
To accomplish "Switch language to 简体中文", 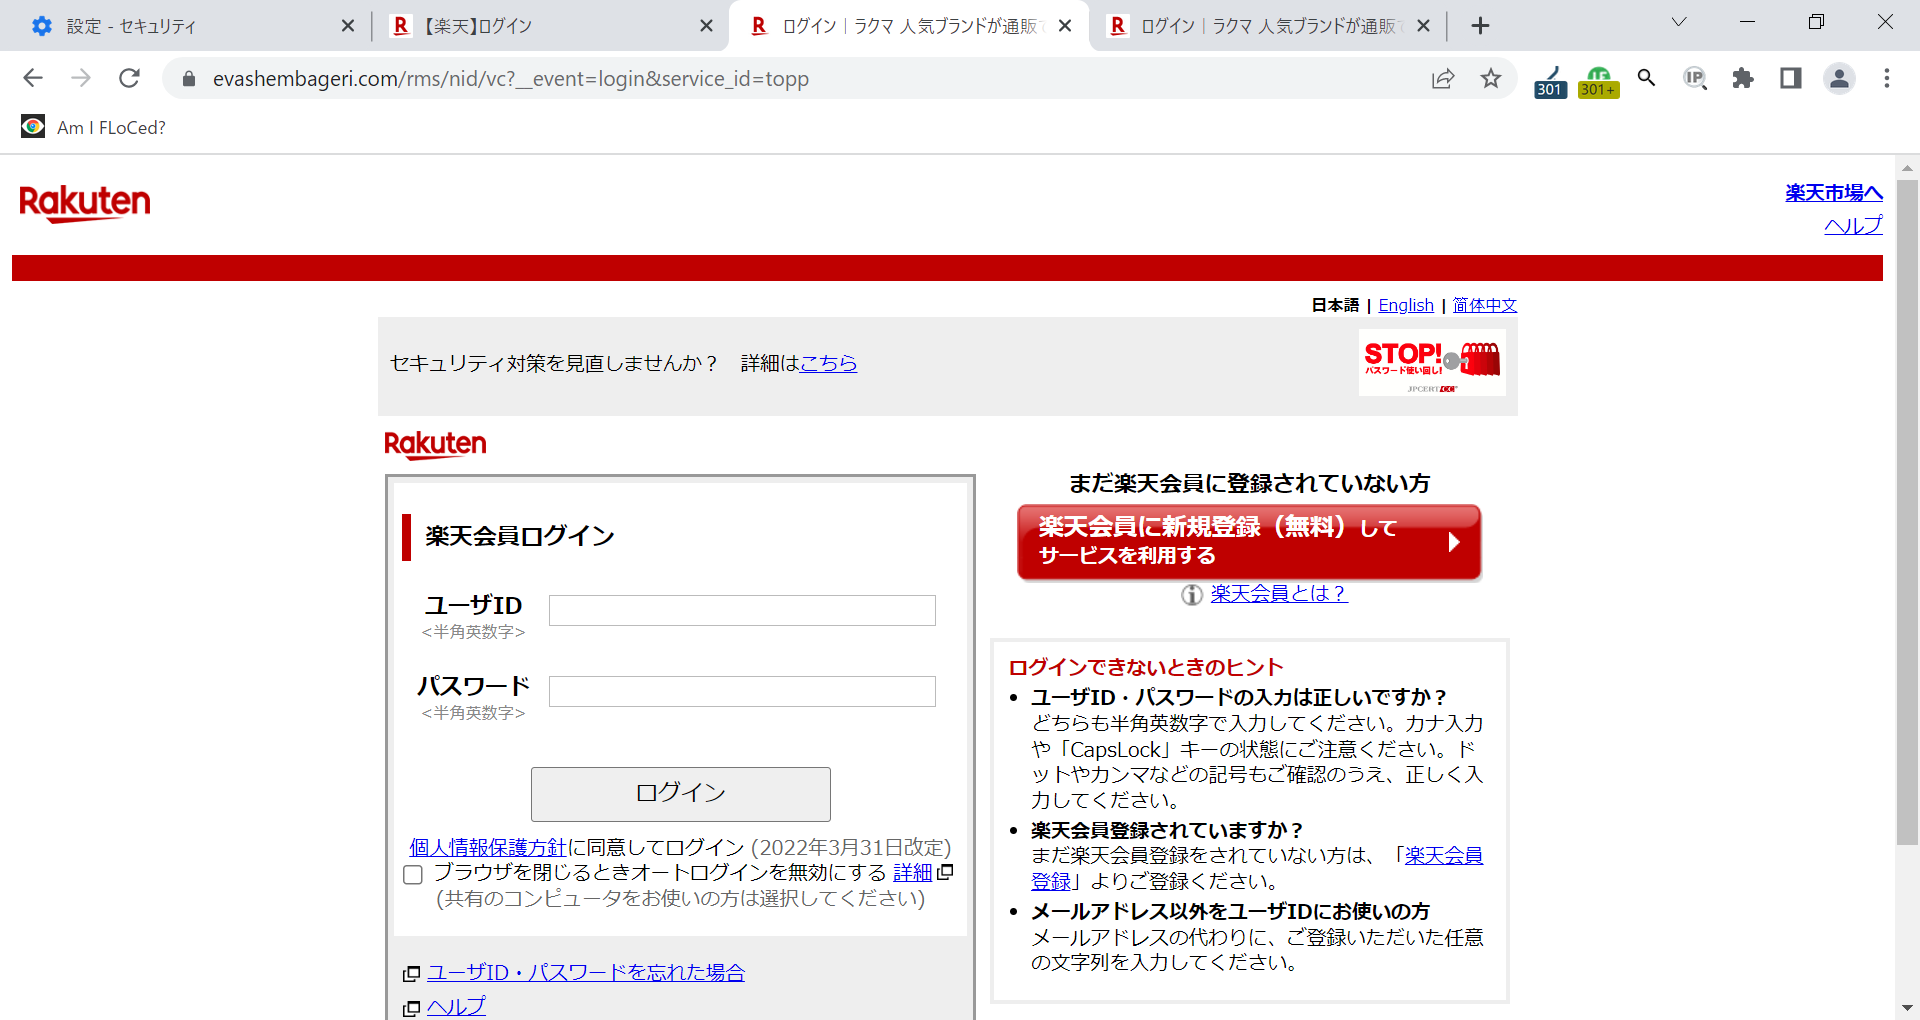I will click(1485, 305).
